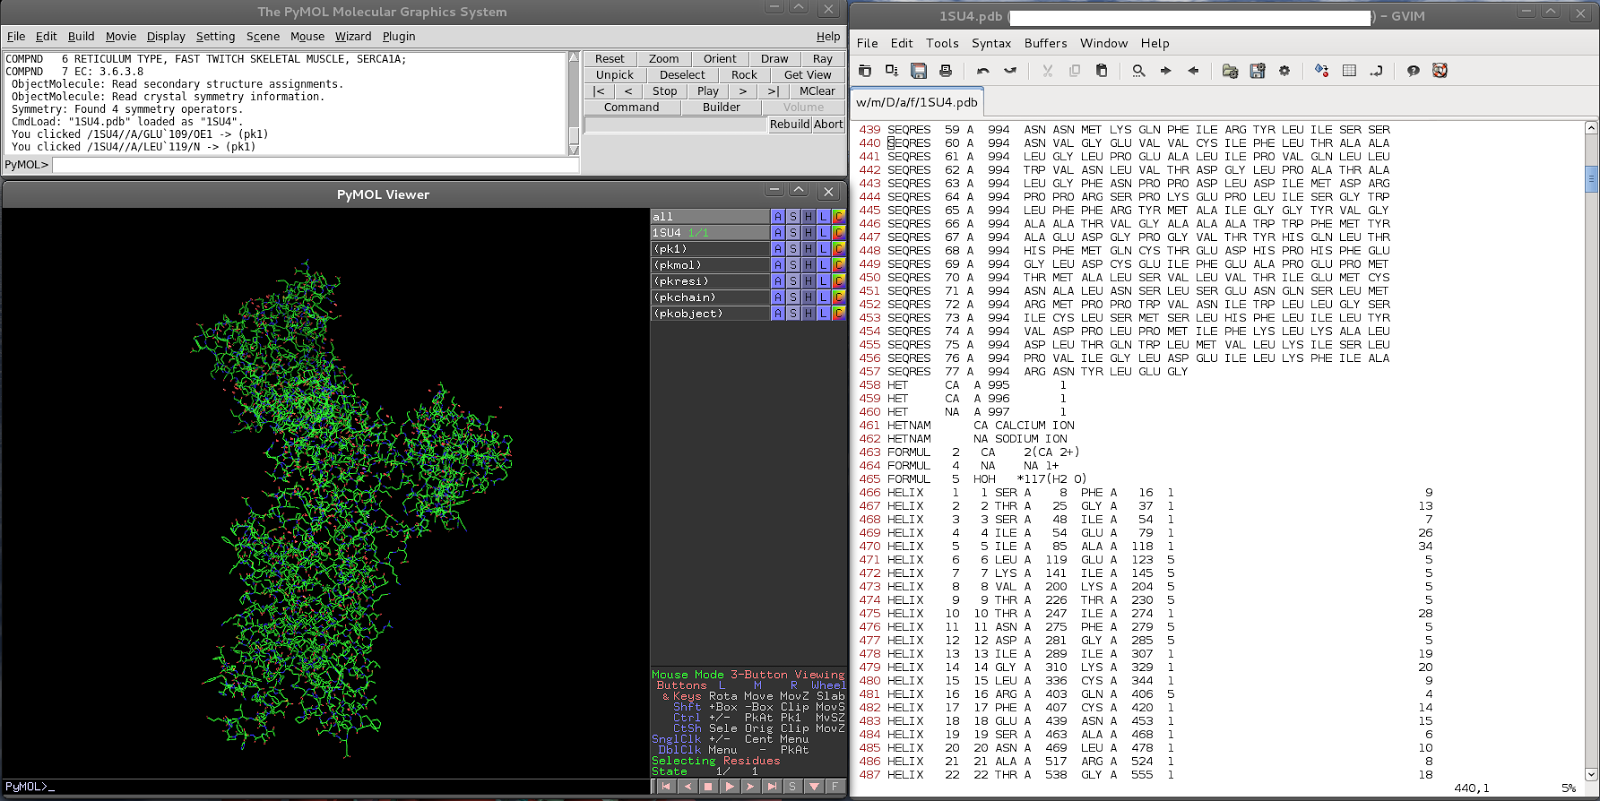Open the Hide (H) menu for (pkresi)

(808, 281)
